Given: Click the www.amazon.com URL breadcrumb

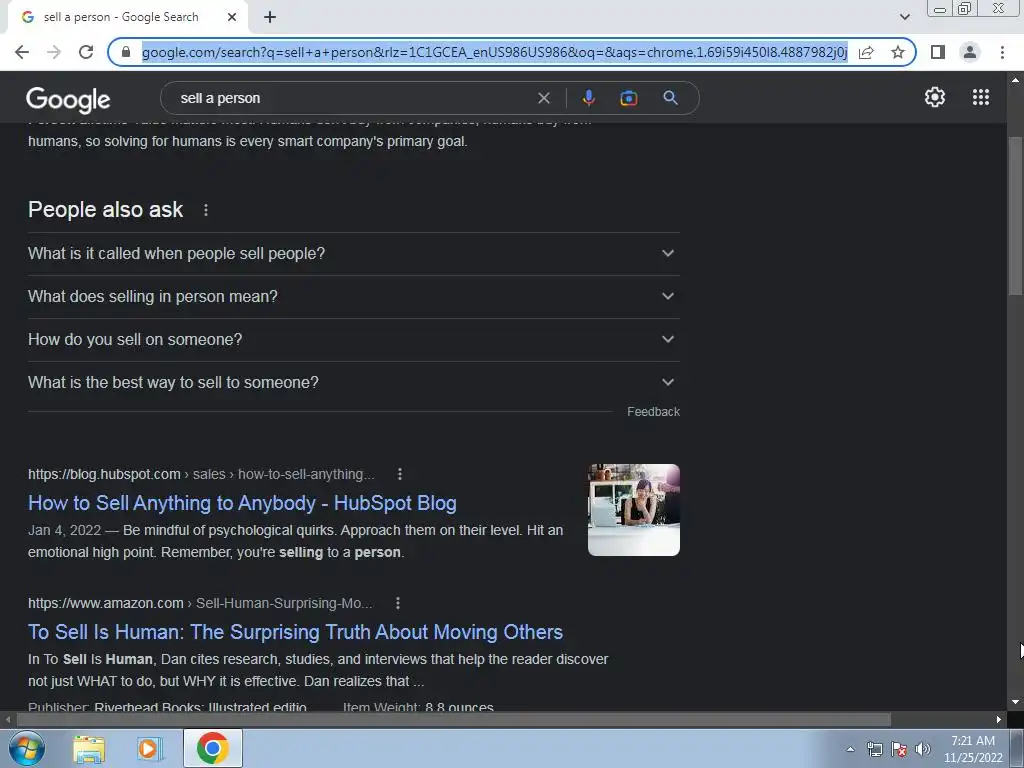Looking at the screenshot, I should click(x=200, y=603).
